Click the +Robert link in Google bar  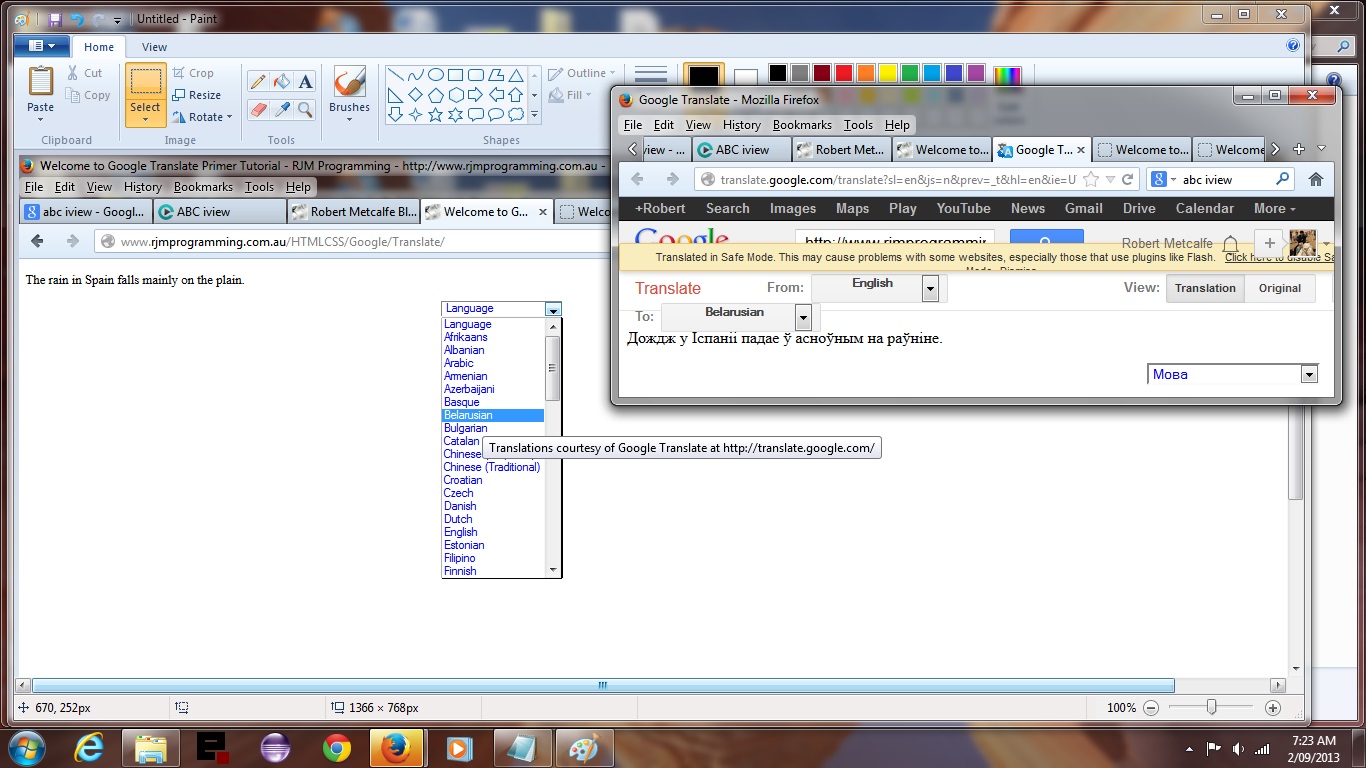point(660,208)
